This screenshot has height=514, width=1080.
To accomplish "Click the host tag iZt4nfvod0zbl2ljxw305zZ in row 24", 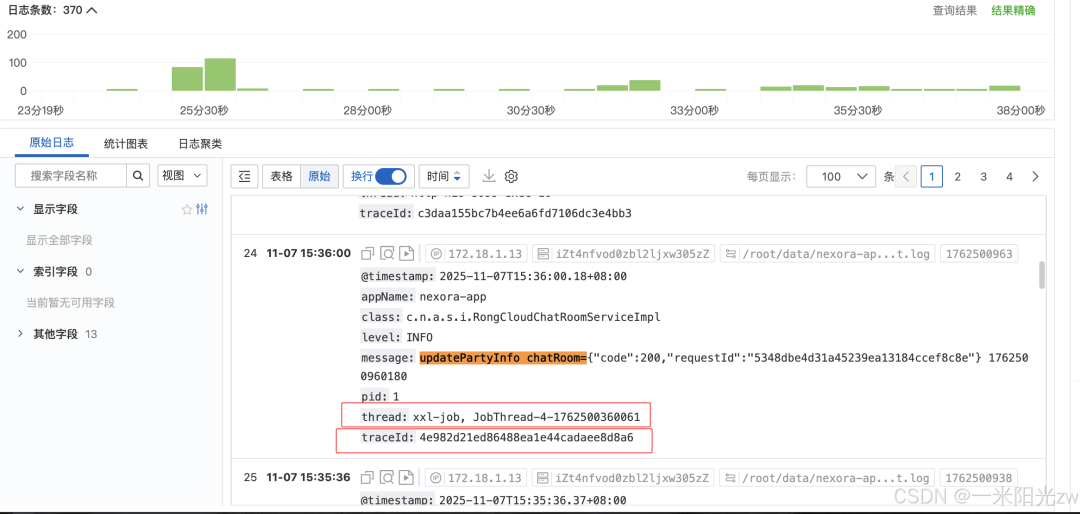I will coord(623,254).
